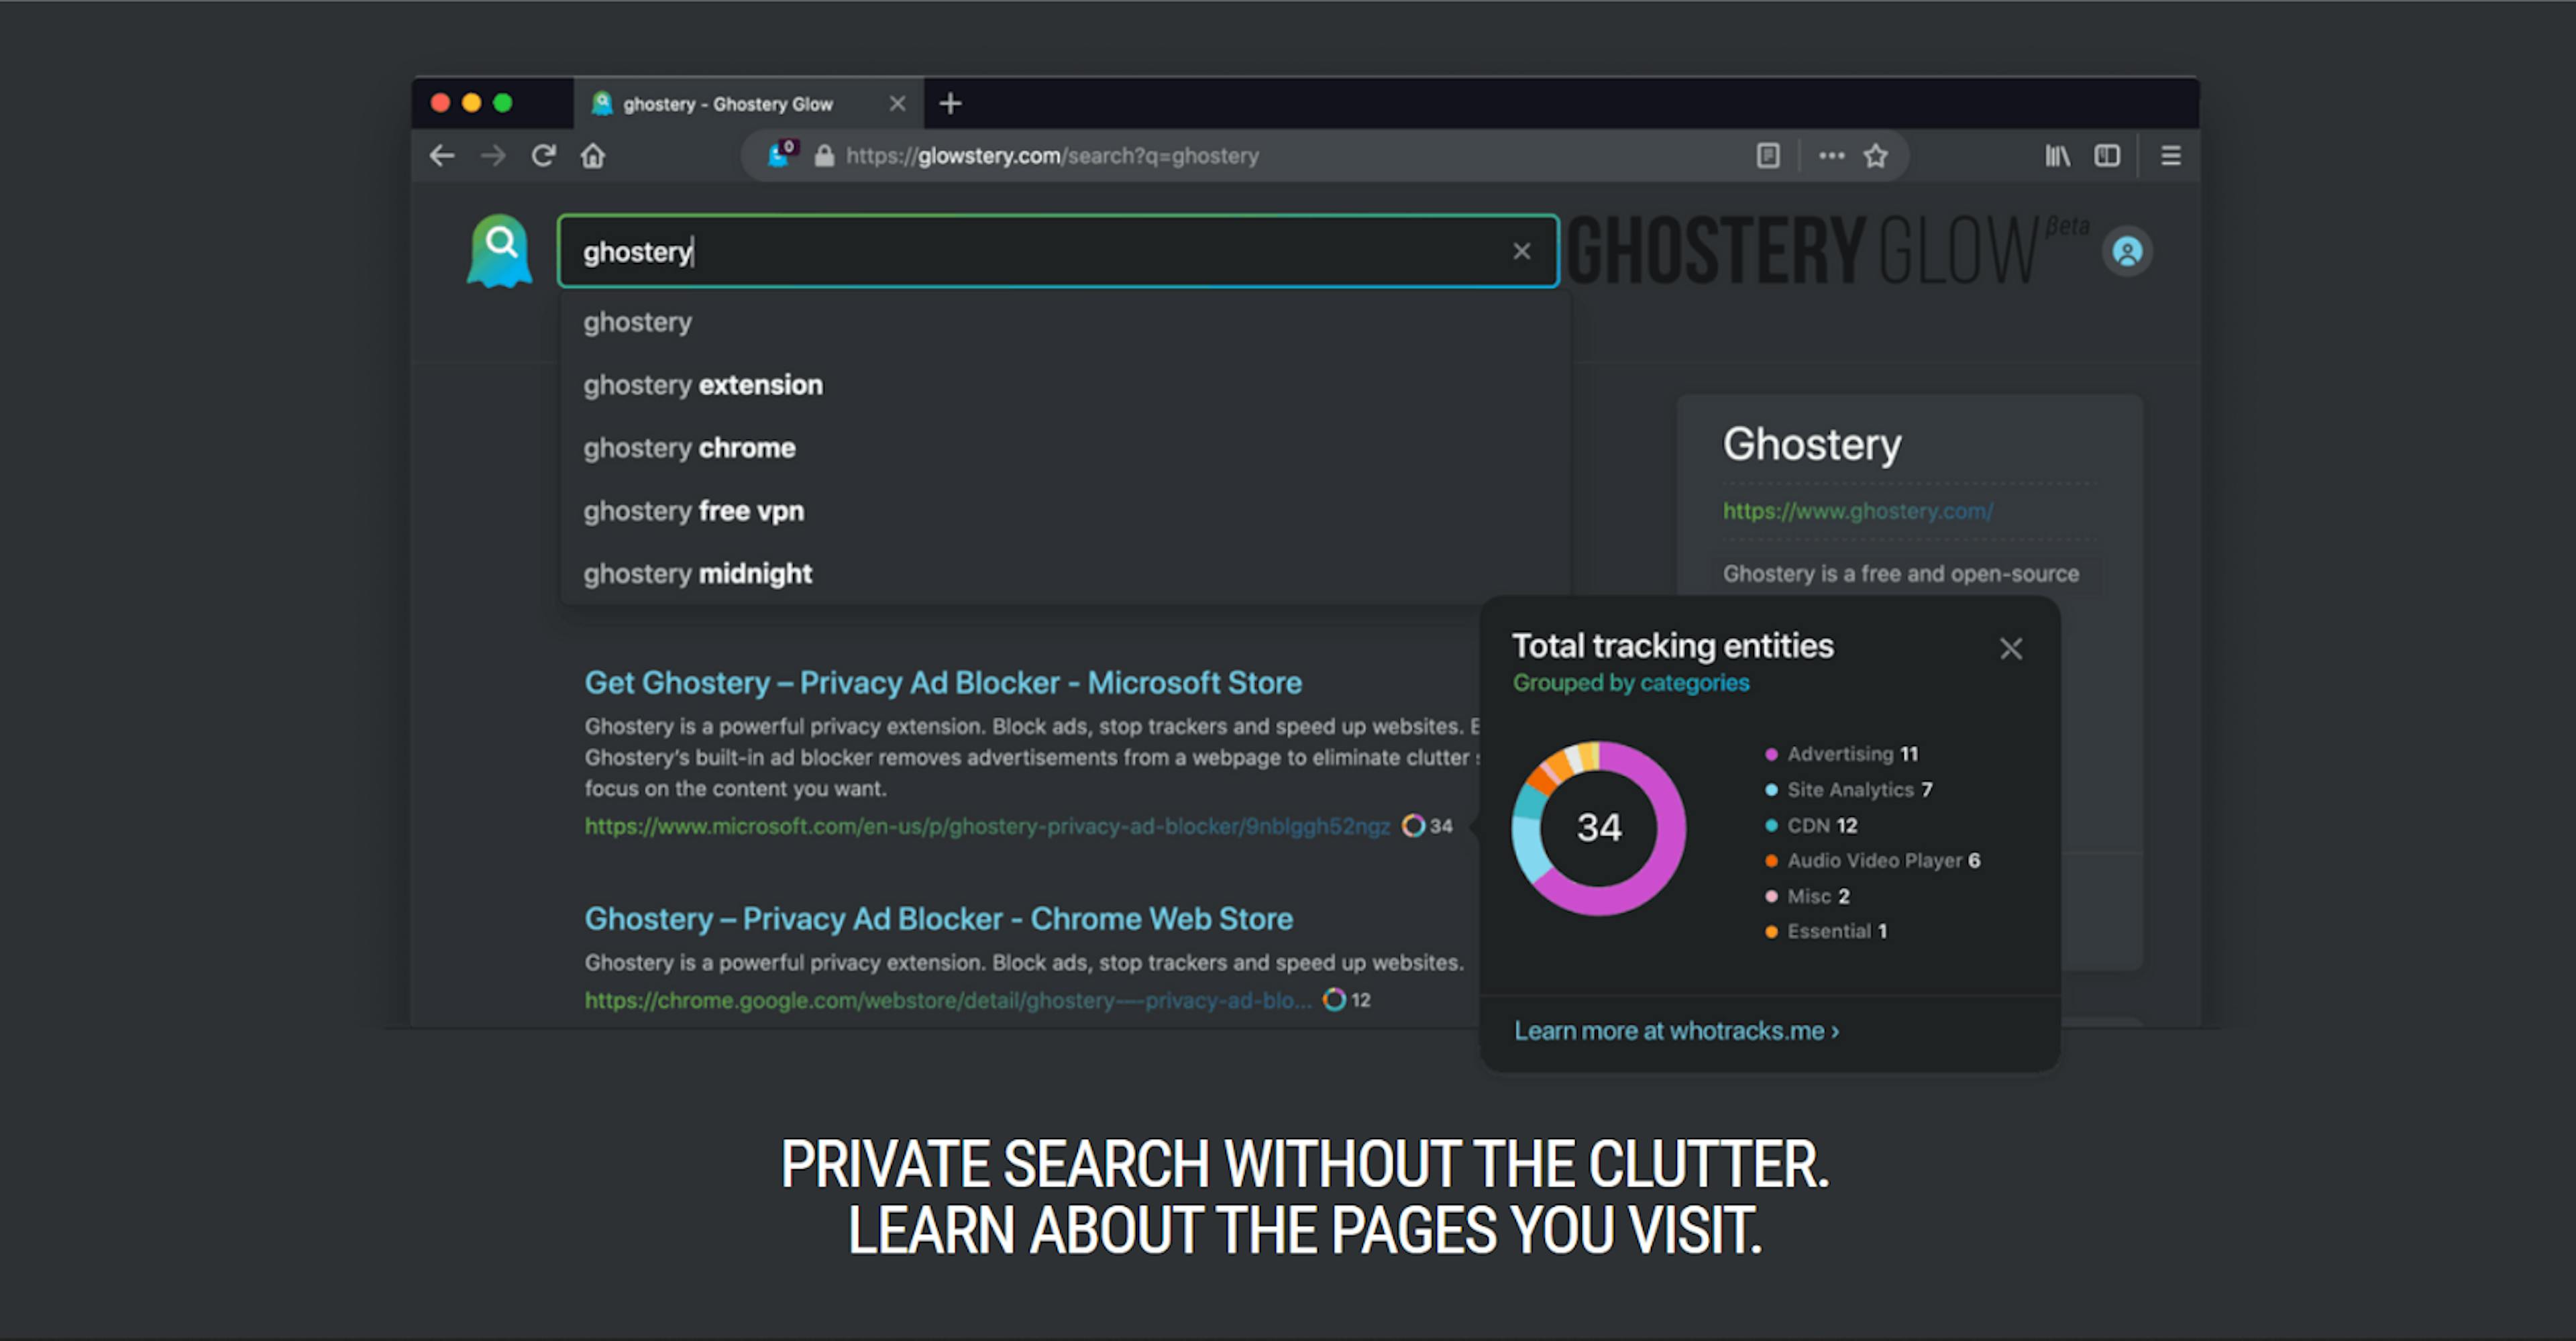Image resolution: width=2576 pixels, height=1341 pixels.
Task: Select the plain 'ghostery' suggestion
Action: pos(1064,322)
